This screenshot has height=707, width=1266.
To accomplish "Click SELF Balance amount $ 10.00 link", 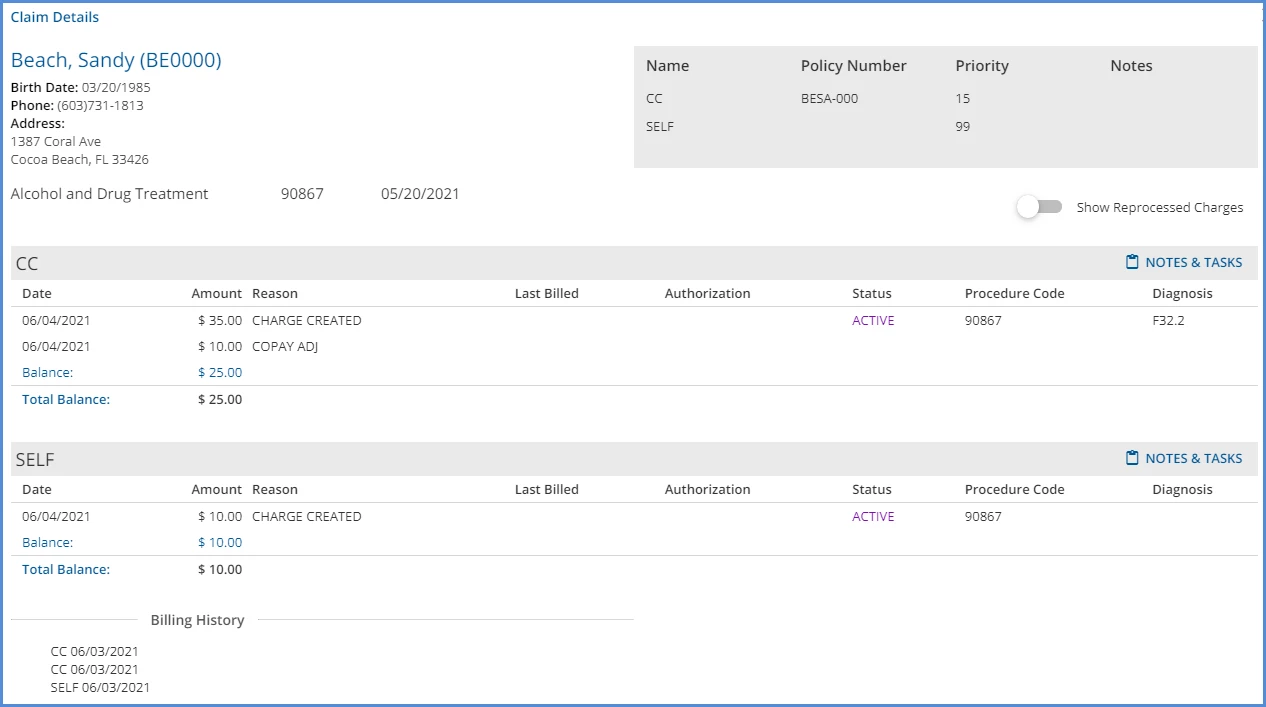I will click(220, 542).
